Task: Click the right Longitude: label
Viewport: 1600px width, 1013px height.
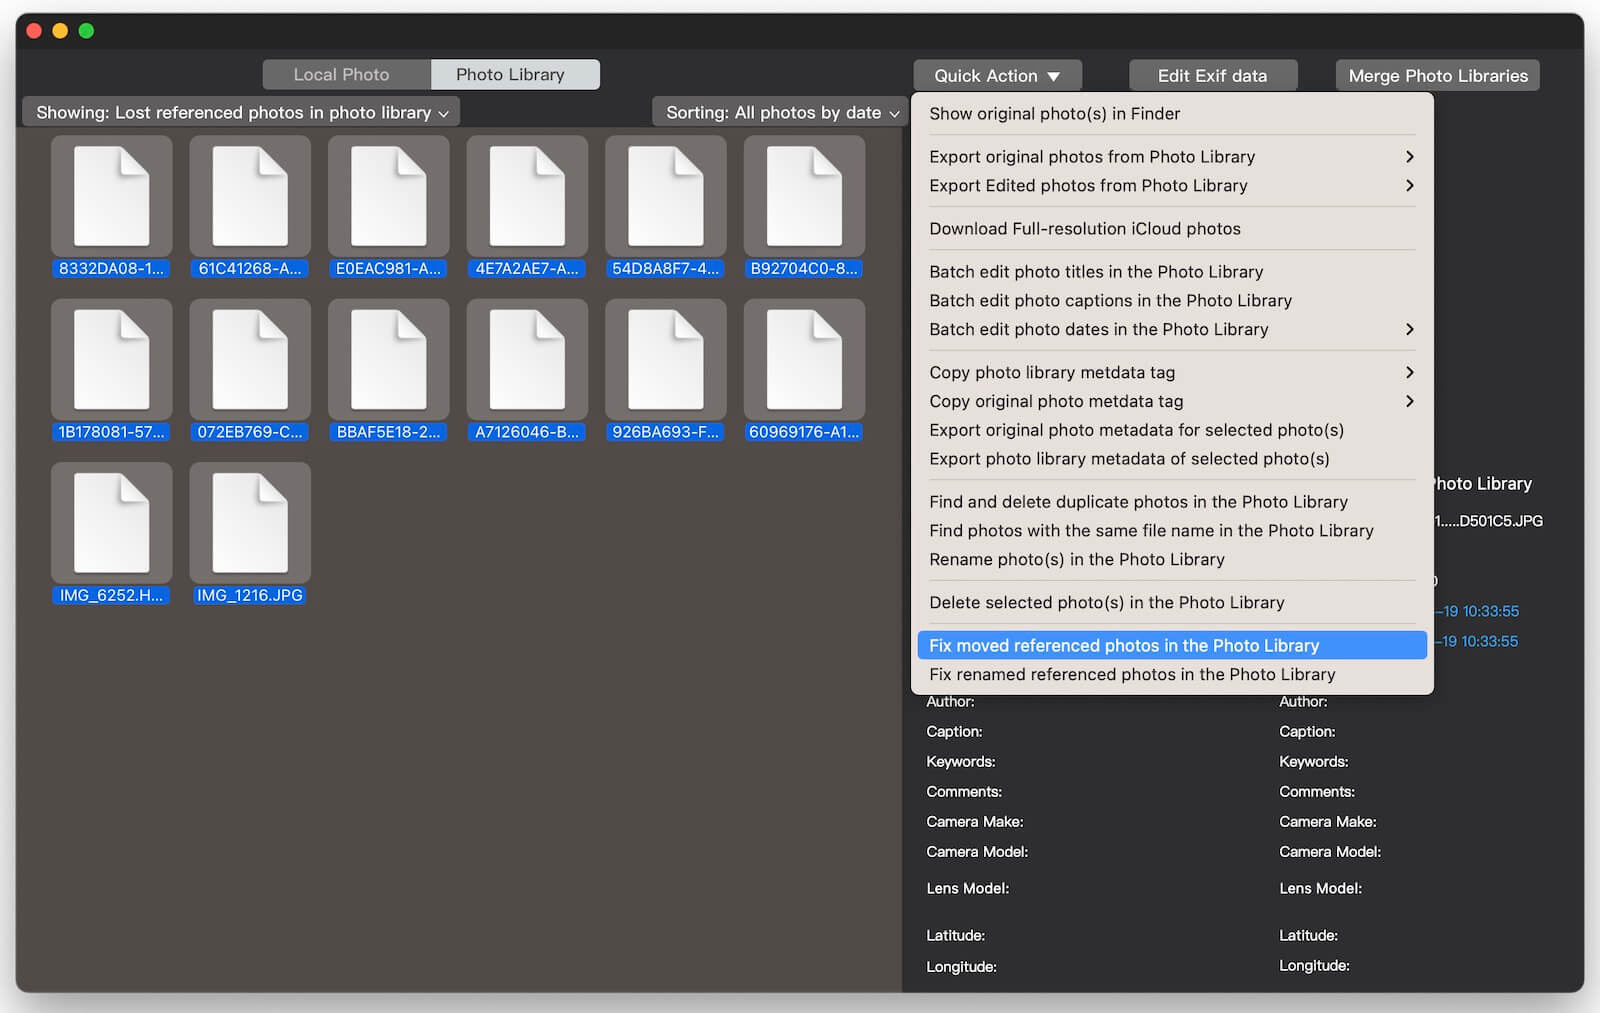Action: click(1314, 966)
